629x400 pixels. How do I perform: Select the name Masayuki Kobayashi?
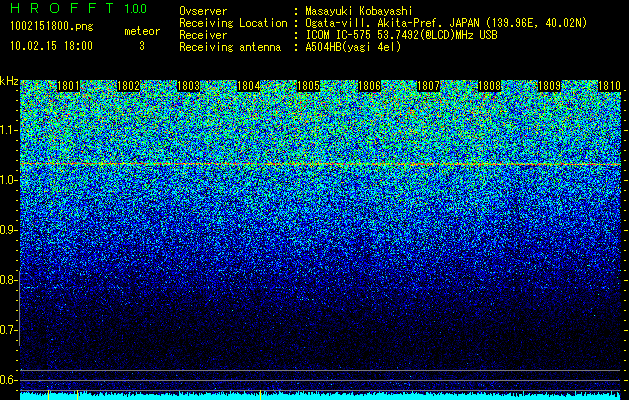tap(359, 12)
